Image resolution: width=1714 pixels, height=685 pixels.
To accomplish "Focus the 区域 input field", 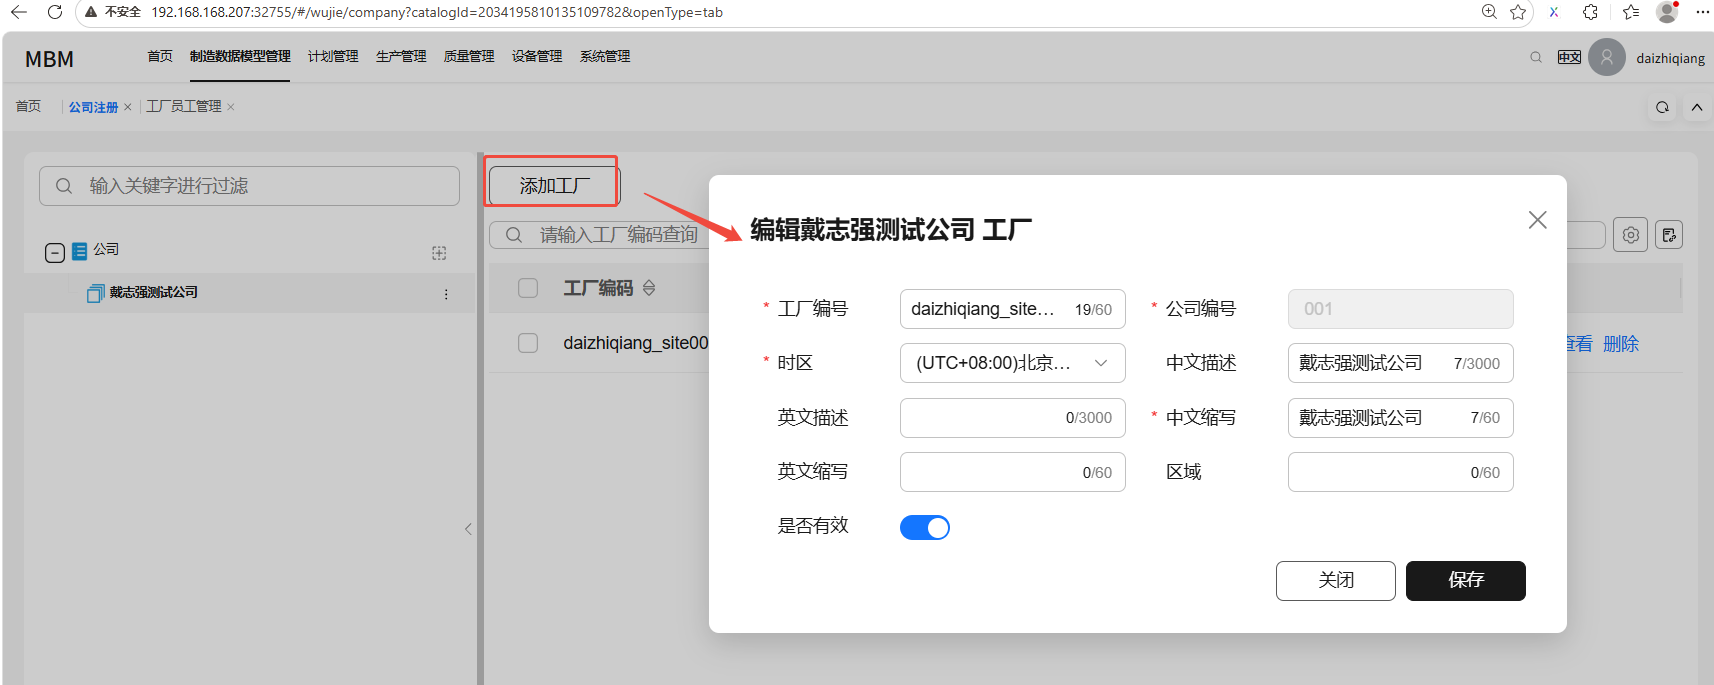I will 1401,472.
